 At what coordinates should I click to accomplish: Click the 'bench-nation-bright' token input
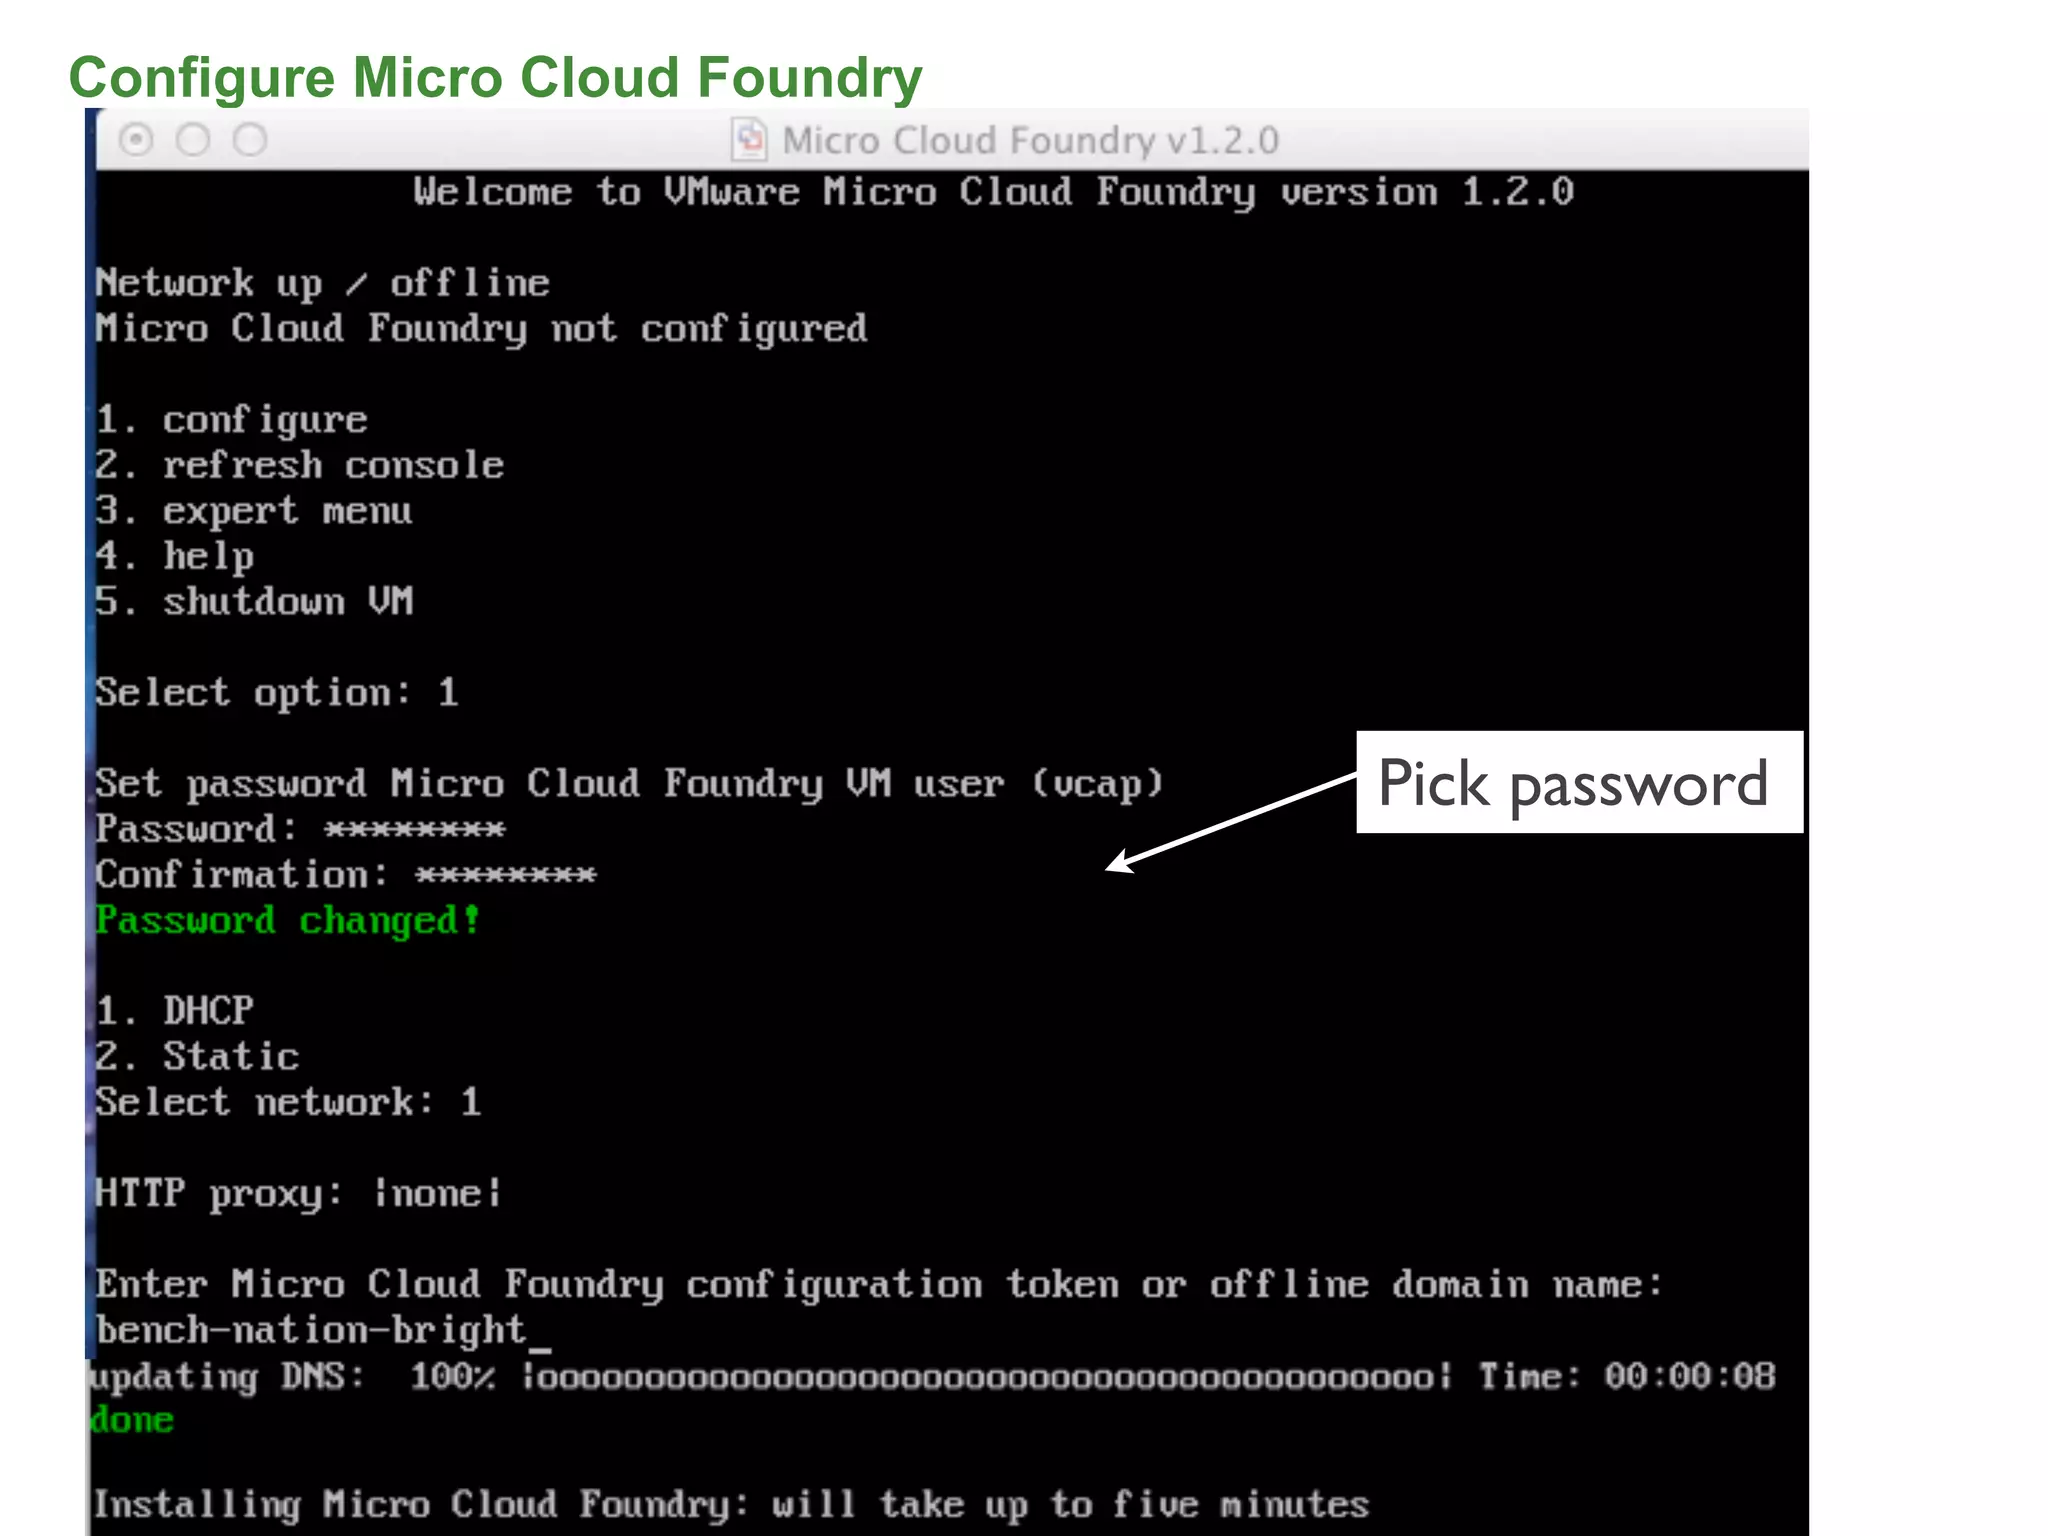point(322,1331)
